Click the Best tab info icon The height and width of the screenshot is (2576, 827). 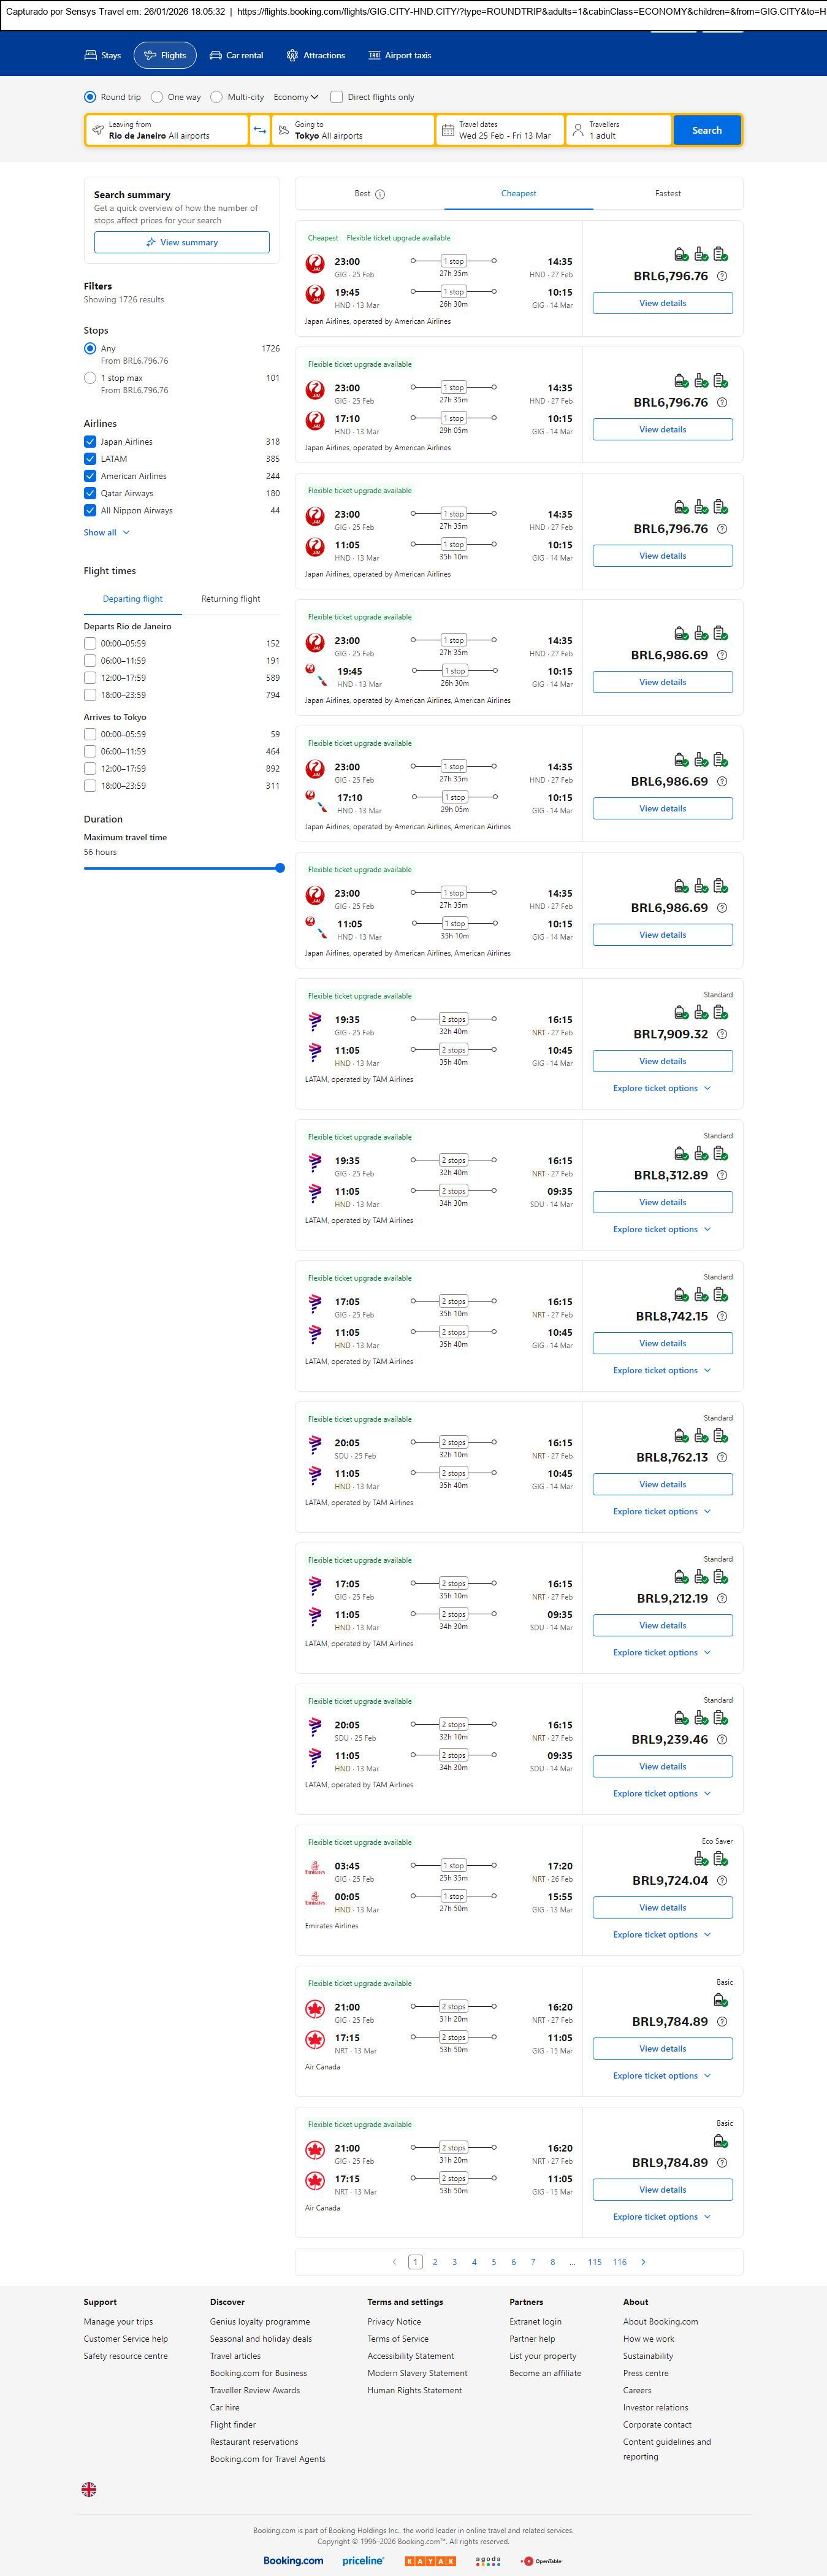[x=380, y=194]
